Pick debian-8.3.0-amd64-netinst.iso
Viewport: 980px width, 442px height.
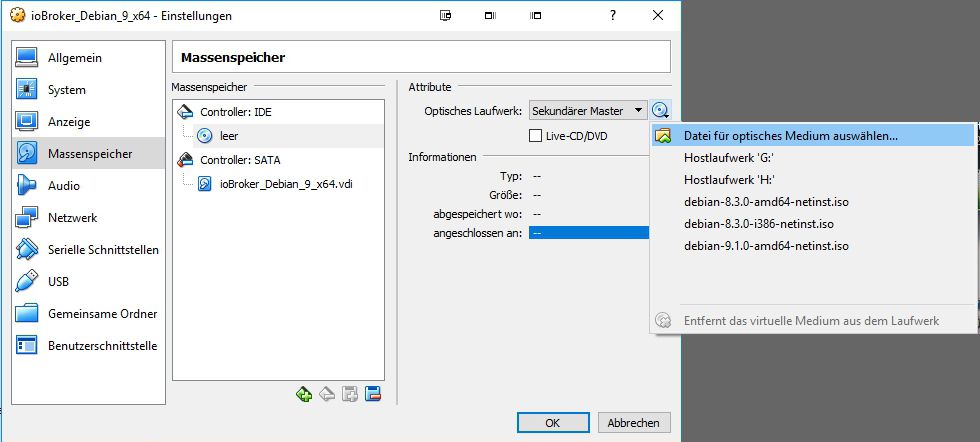click(813, 202)
